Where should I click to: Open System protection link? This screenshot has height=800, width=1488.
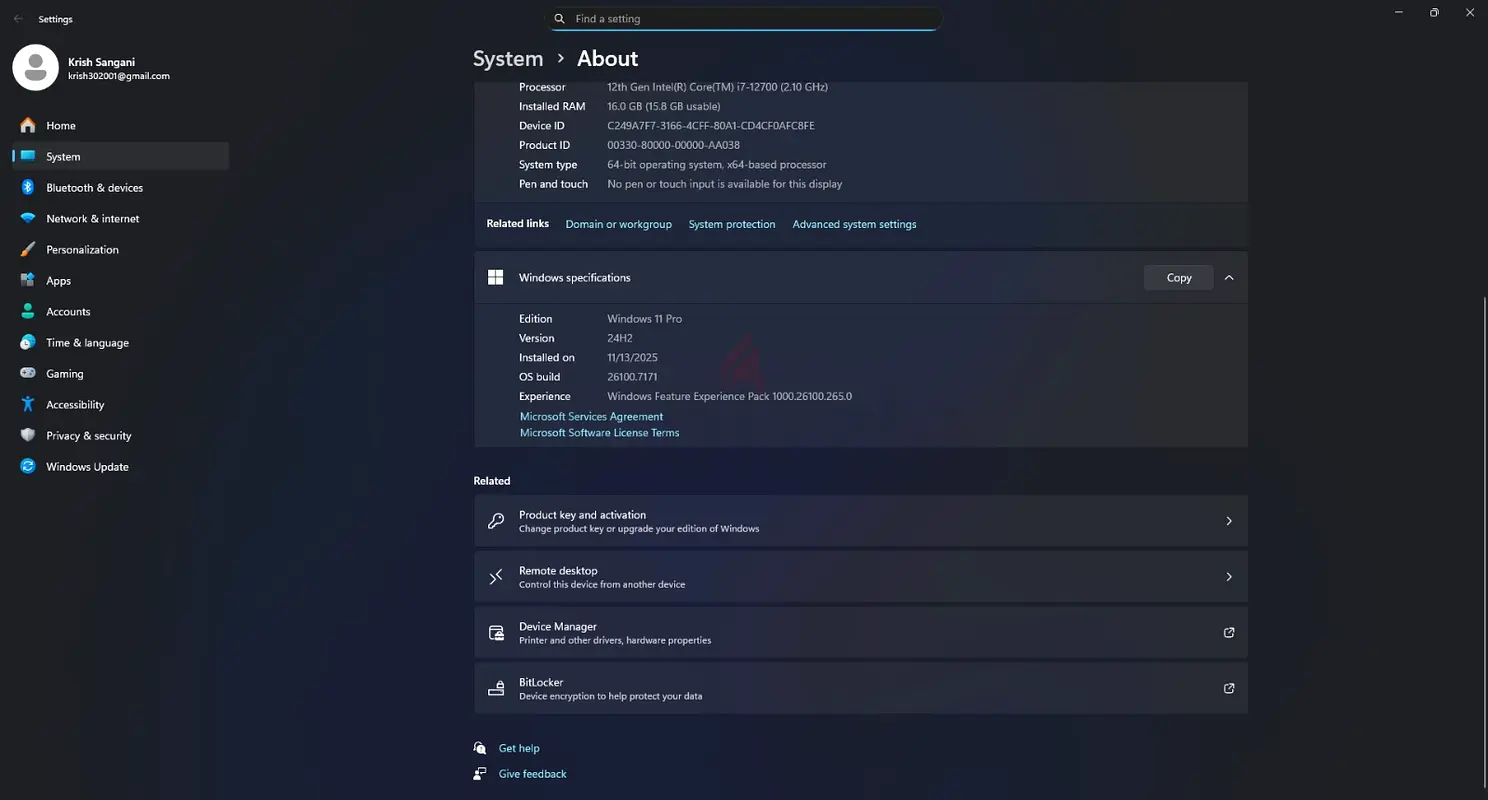pos(732,224)
